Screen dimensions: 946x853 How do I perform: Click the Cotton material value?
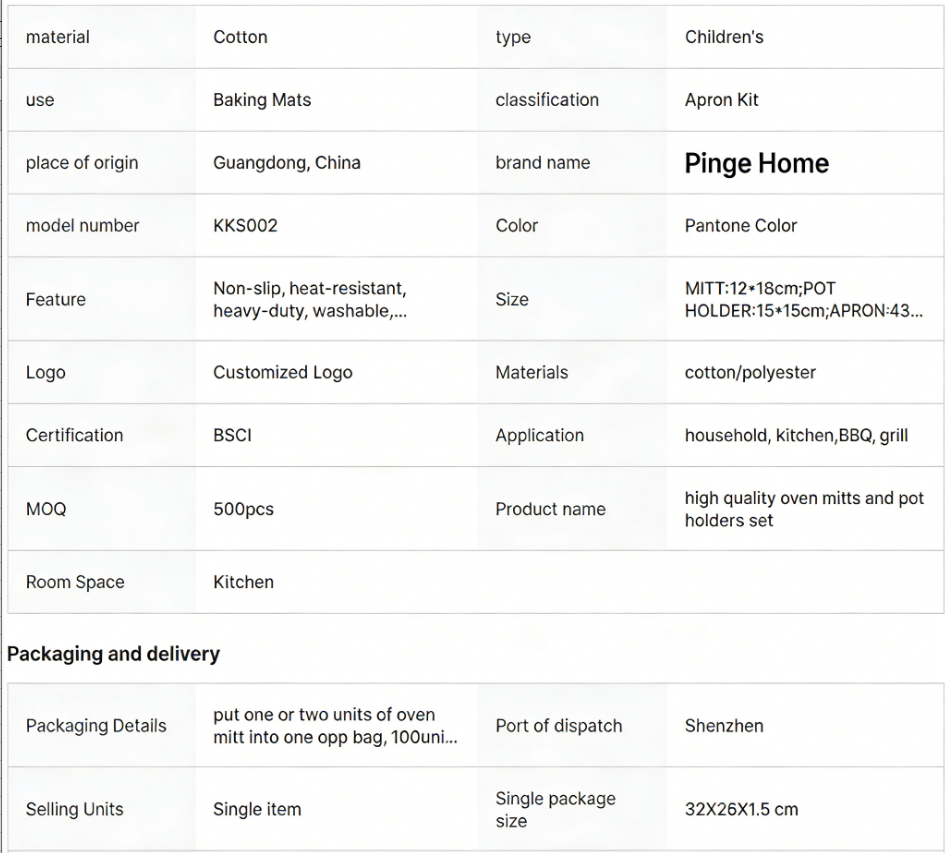(240, 37)
